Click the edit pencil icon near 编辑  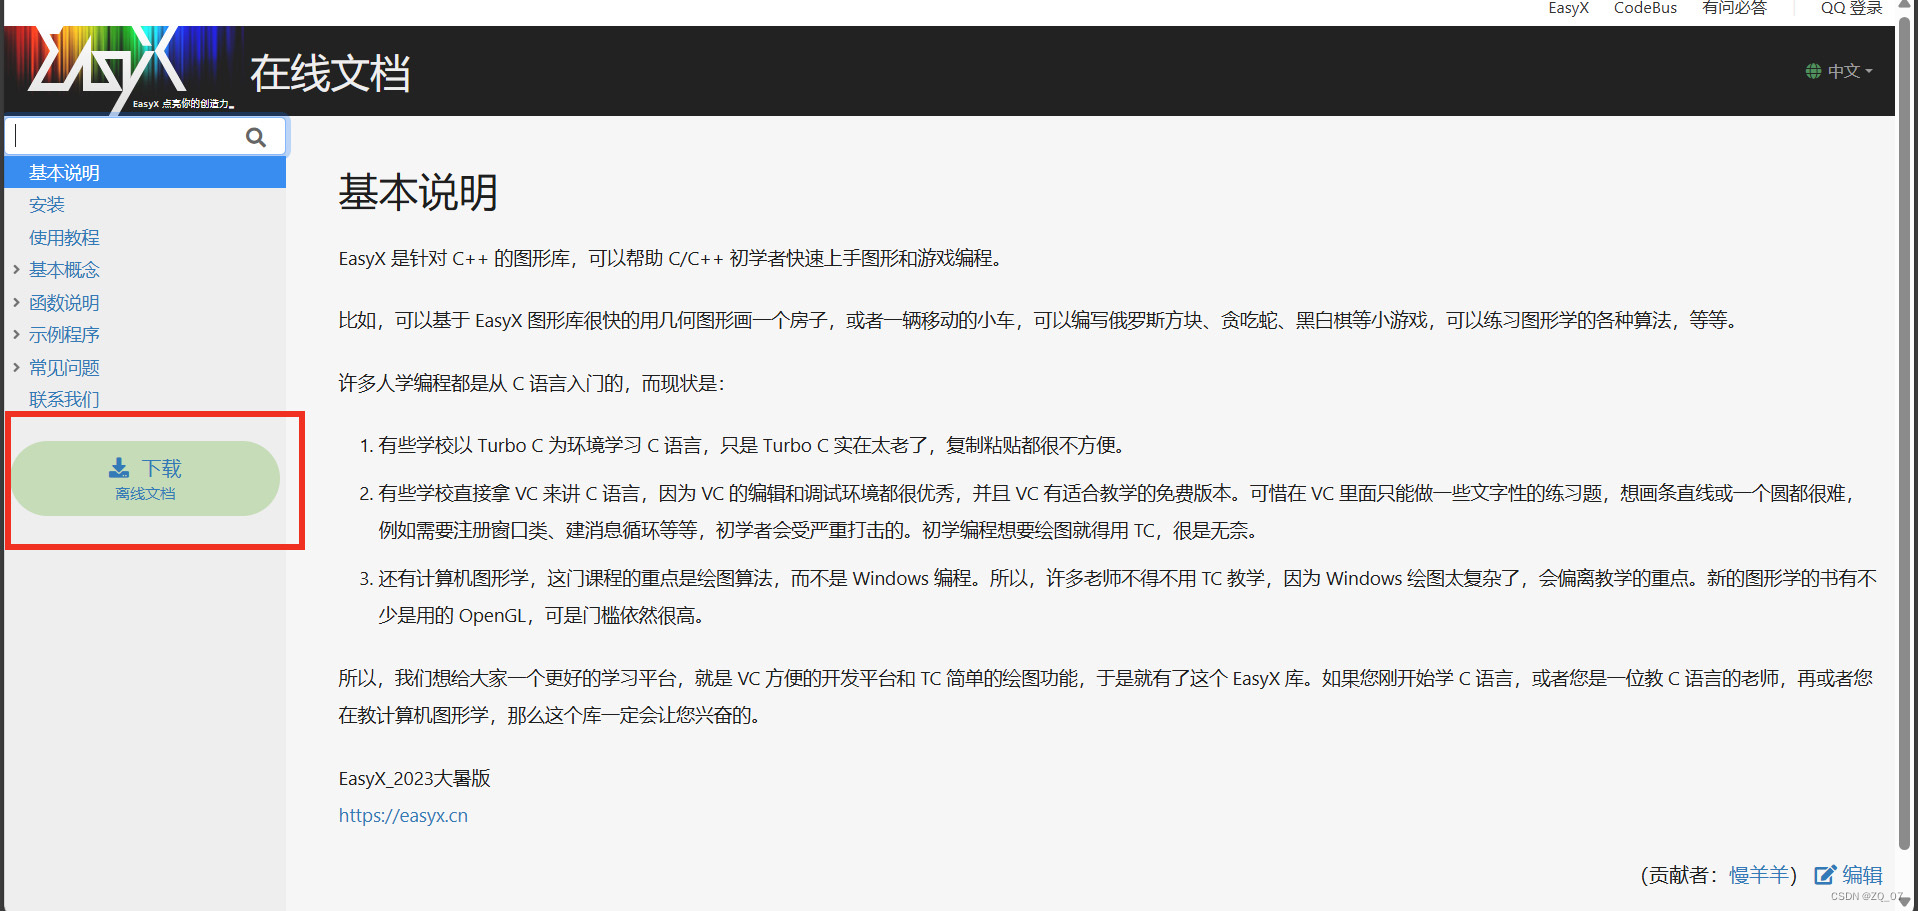[x=1825, y=874]
